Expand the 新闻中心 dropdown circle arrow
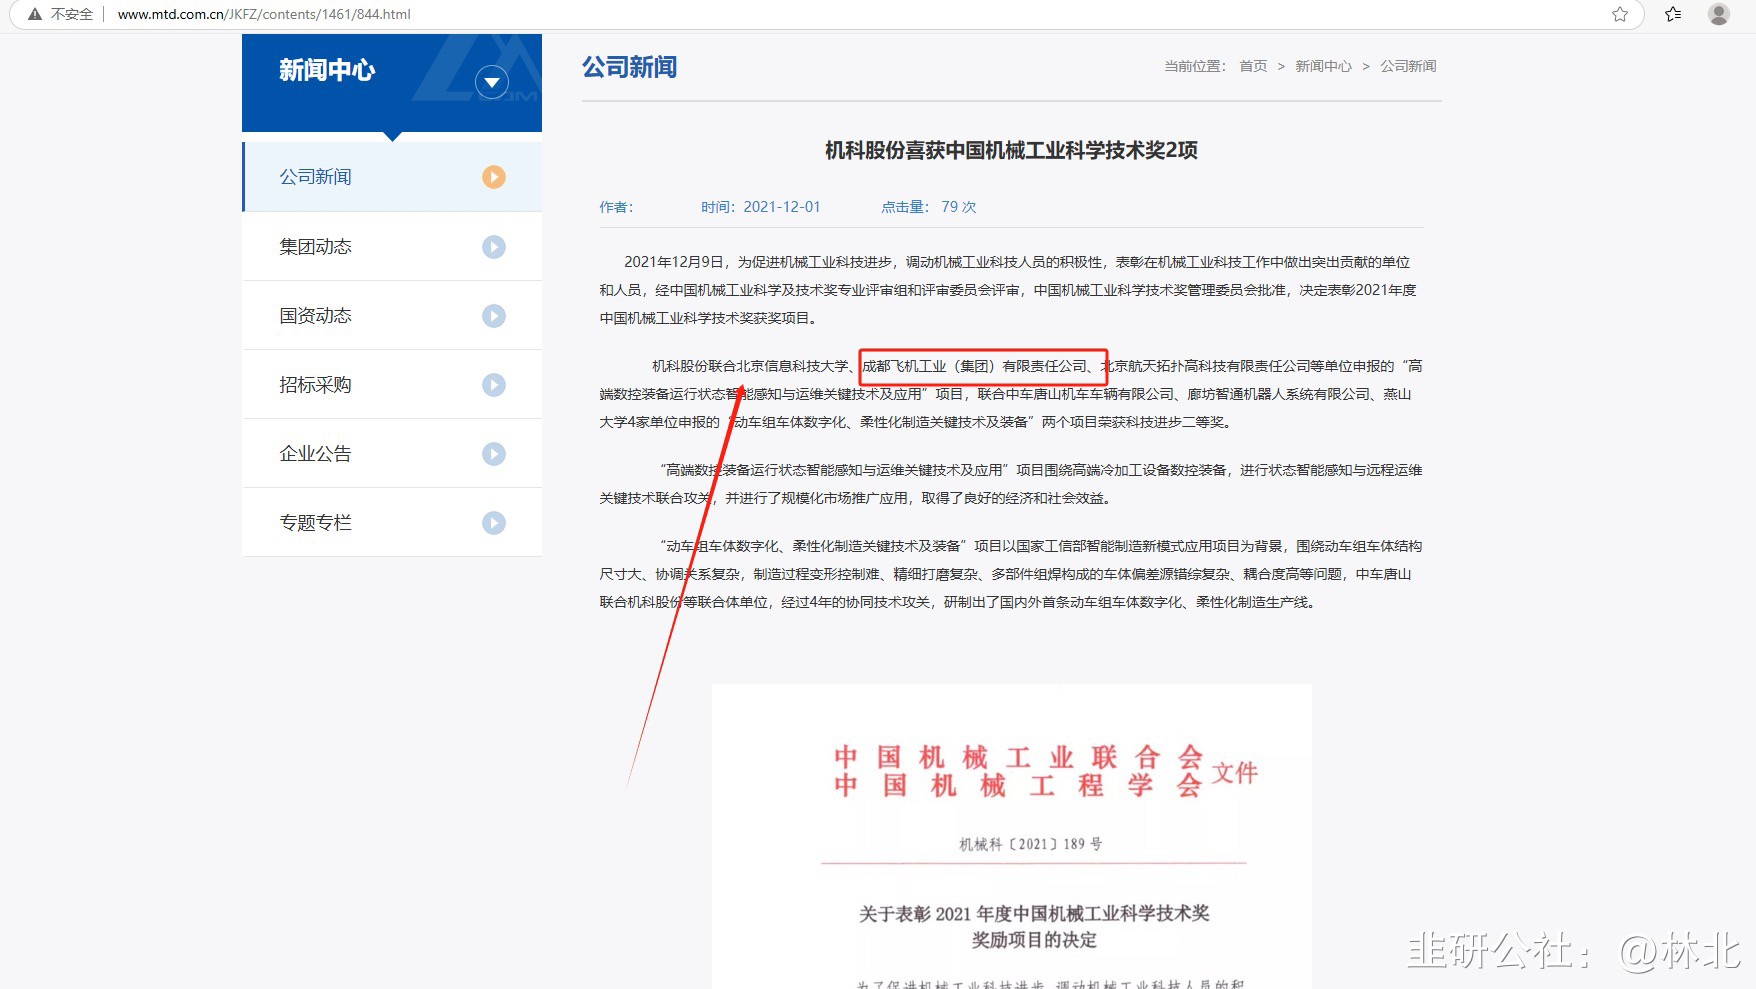1756x989 pixels. (x=492, y=82)
